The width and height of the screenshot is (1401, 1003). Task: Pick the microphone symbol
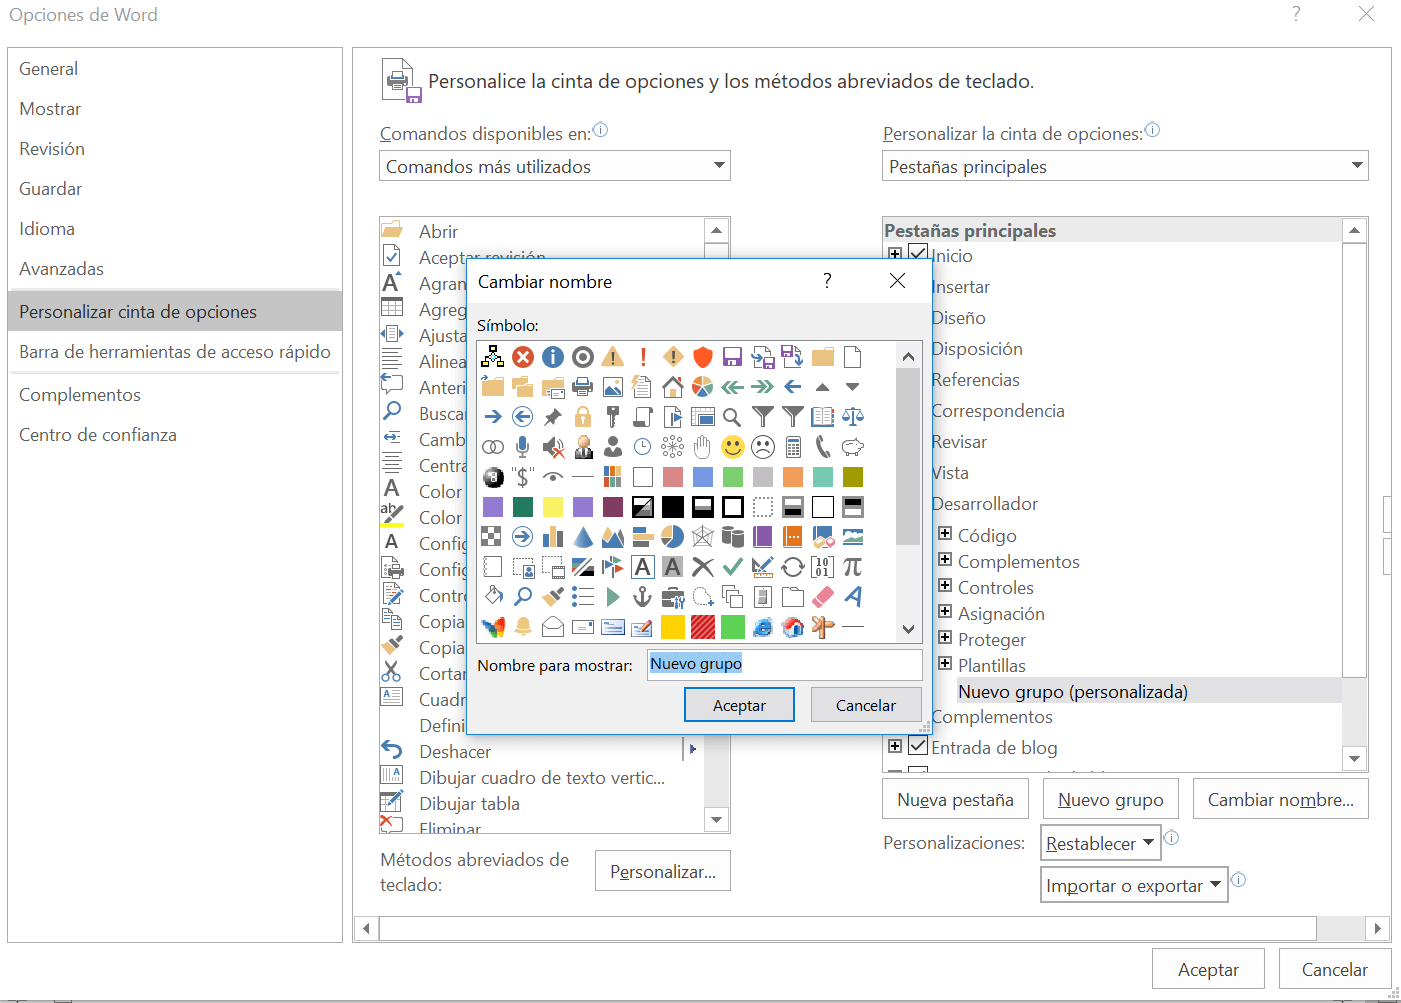523,447
